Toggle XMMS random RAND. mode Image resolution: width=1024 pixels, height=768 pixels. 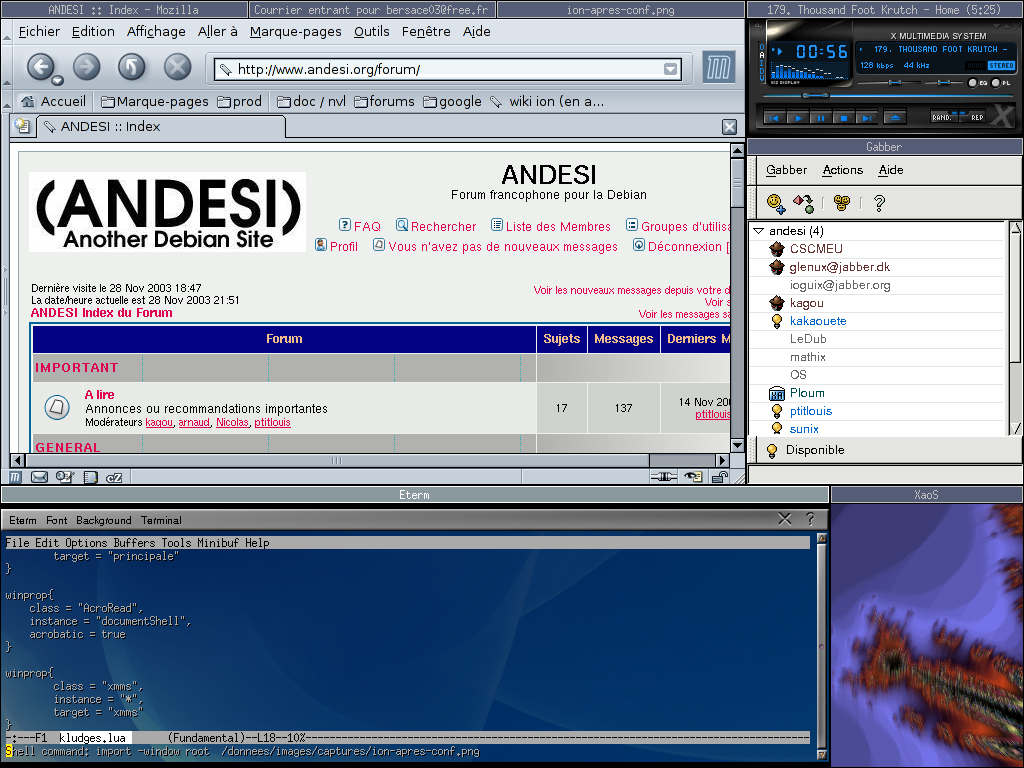tap(942, 118)
